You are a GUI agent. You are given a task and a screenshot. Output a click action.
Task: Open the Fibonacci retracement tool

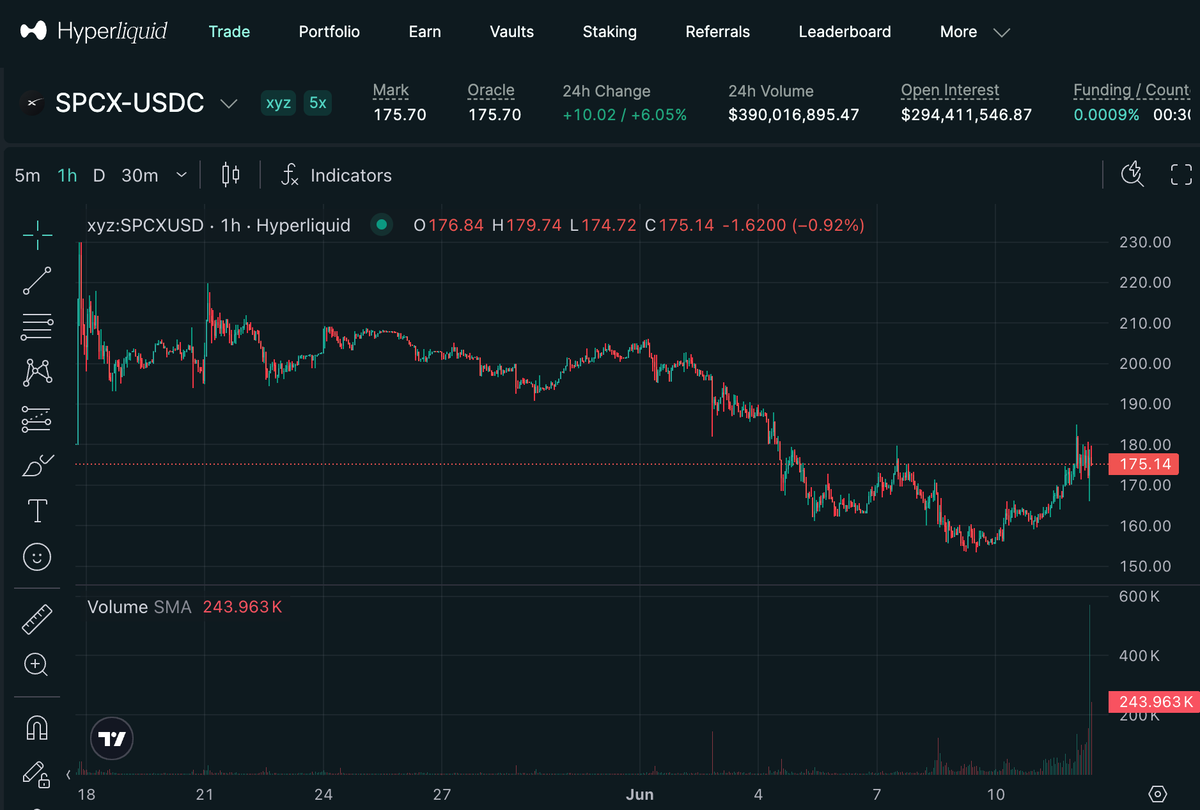pyautogui.click(x=37, y=327)
